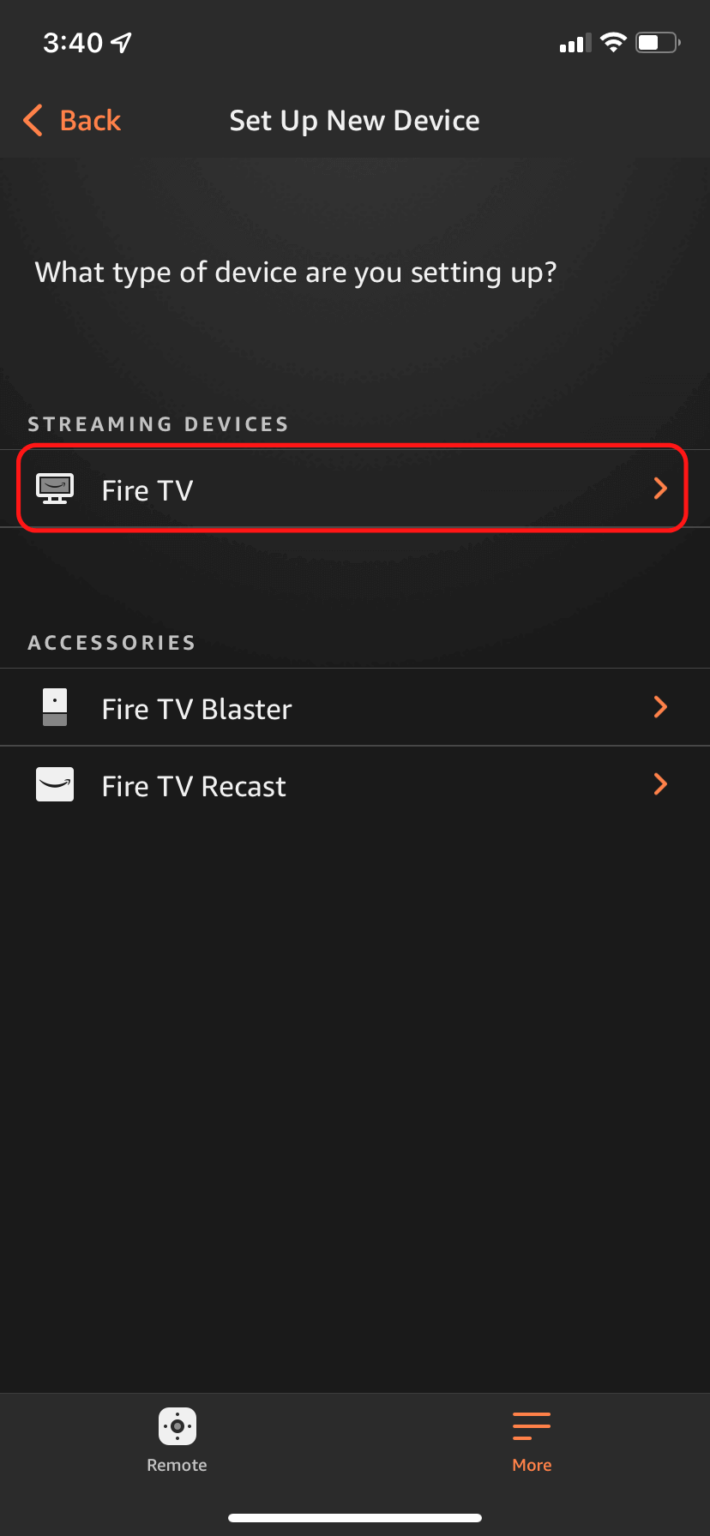This screenshot has height=1536, width=710.
Task: Tap the back chevron arrow icon
Action: 31,120
